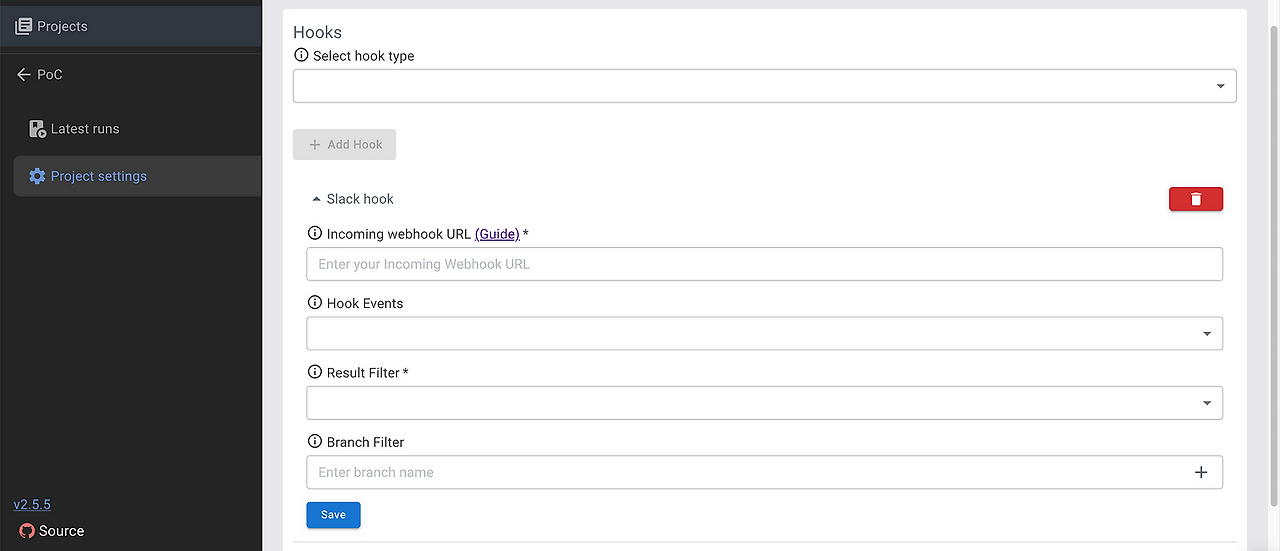
Task: Collapse the Slack hook section
Action: [317, 199]
